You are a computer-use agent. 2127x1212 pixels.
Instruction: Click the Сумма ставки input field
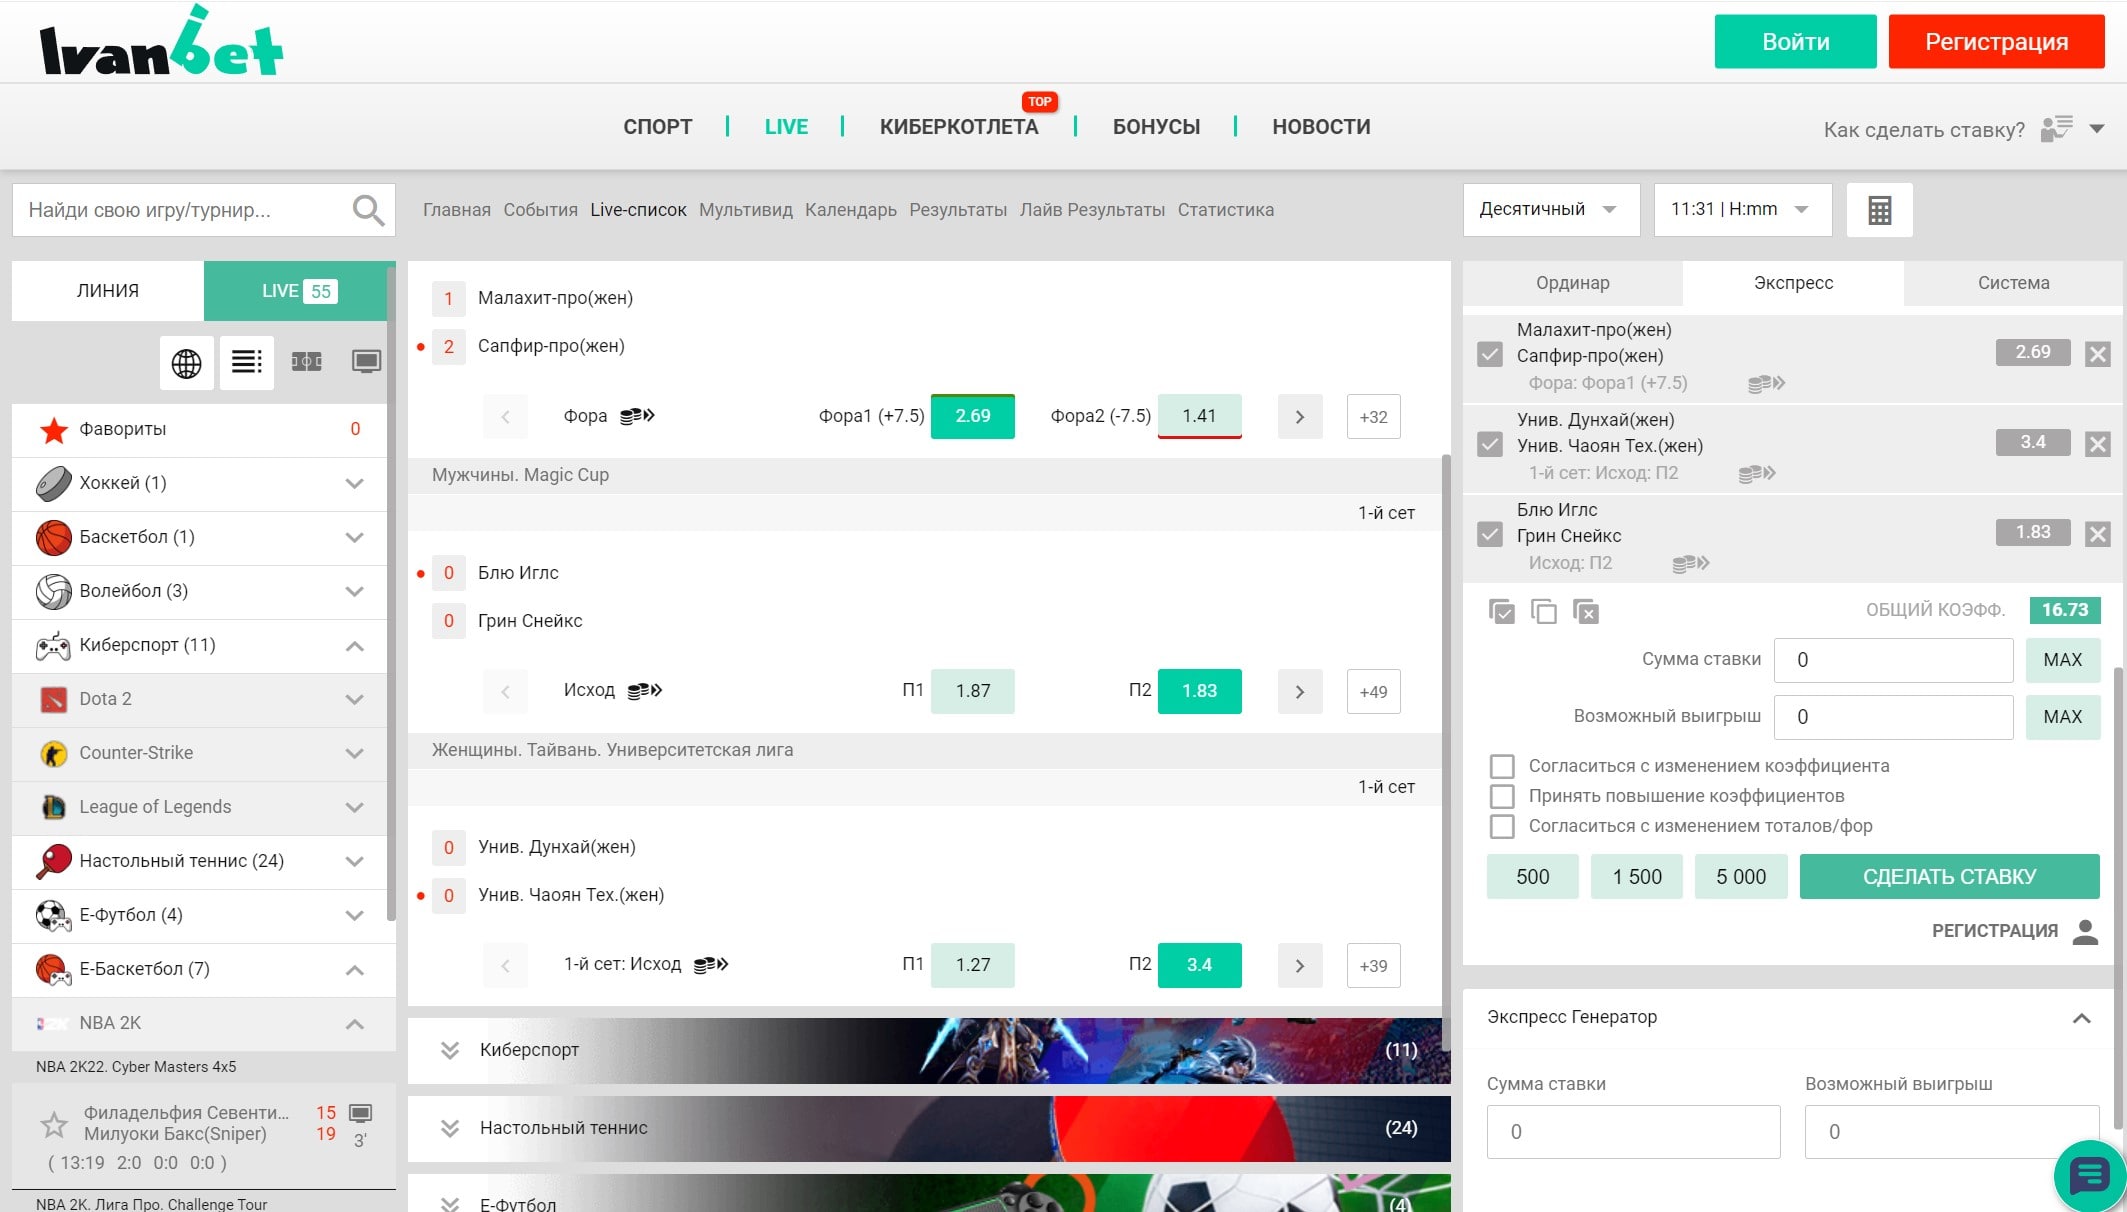pos(1892,660)
